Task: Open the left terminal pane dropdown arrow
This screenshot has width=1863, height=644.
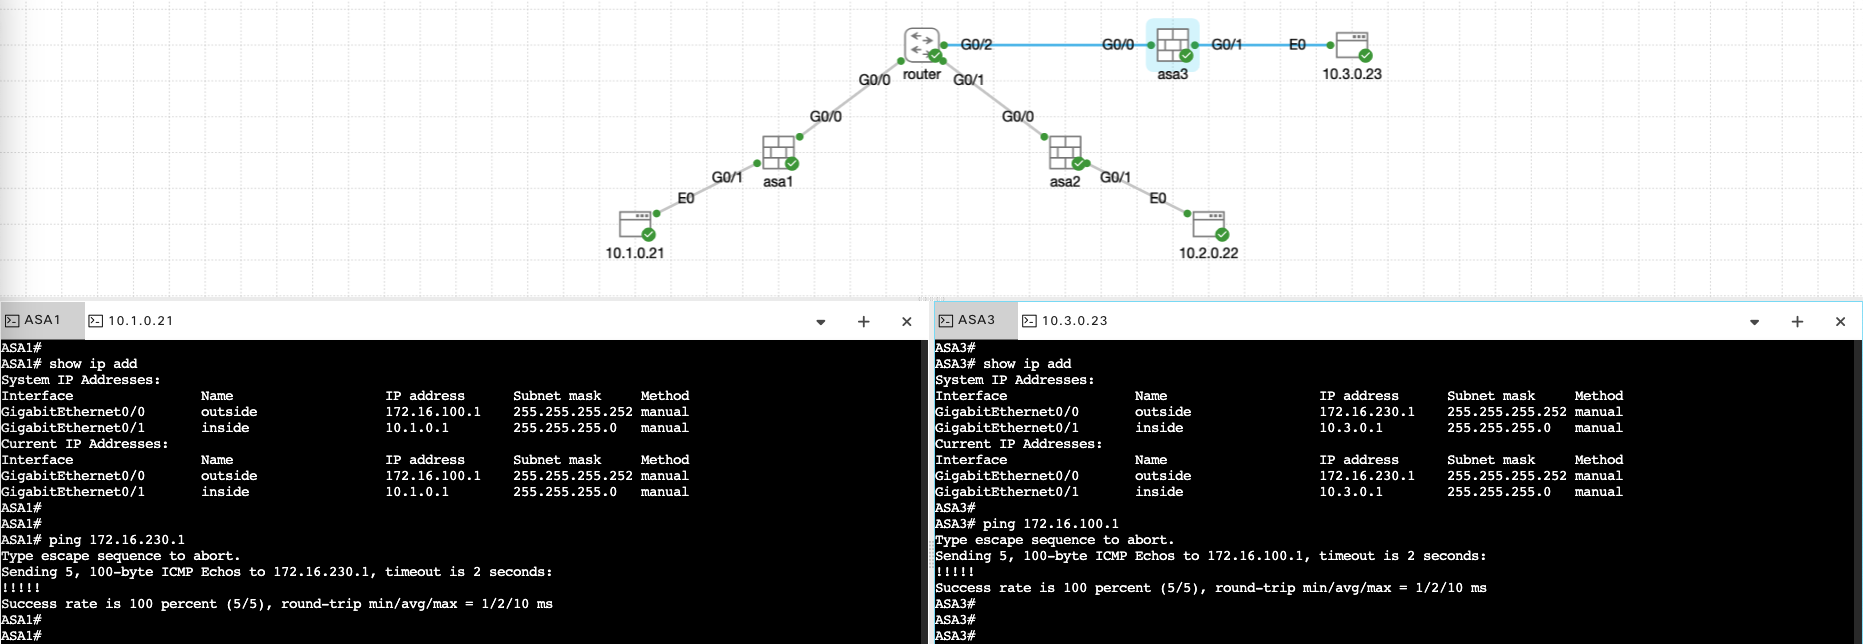Action: pos(820,322)
